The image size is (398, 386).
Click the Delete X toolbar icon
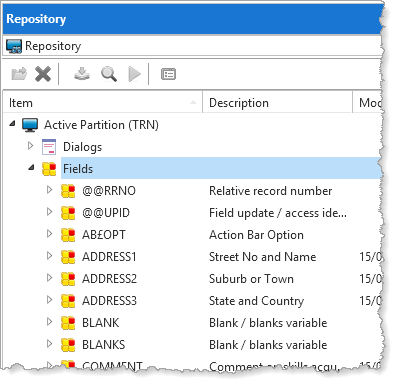point(43,74)
